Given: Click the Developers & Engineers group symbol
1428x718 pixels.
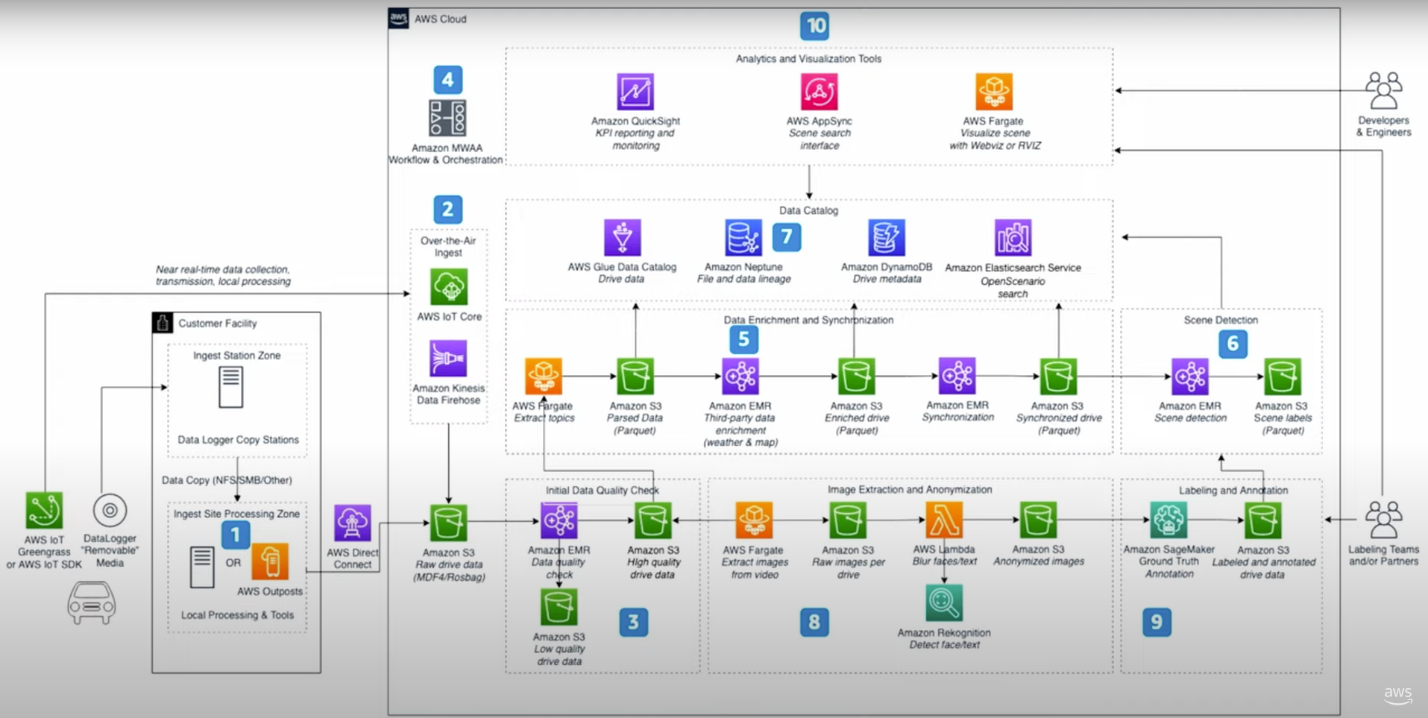Looking at the screenshot, I should tap(1383, 90).
